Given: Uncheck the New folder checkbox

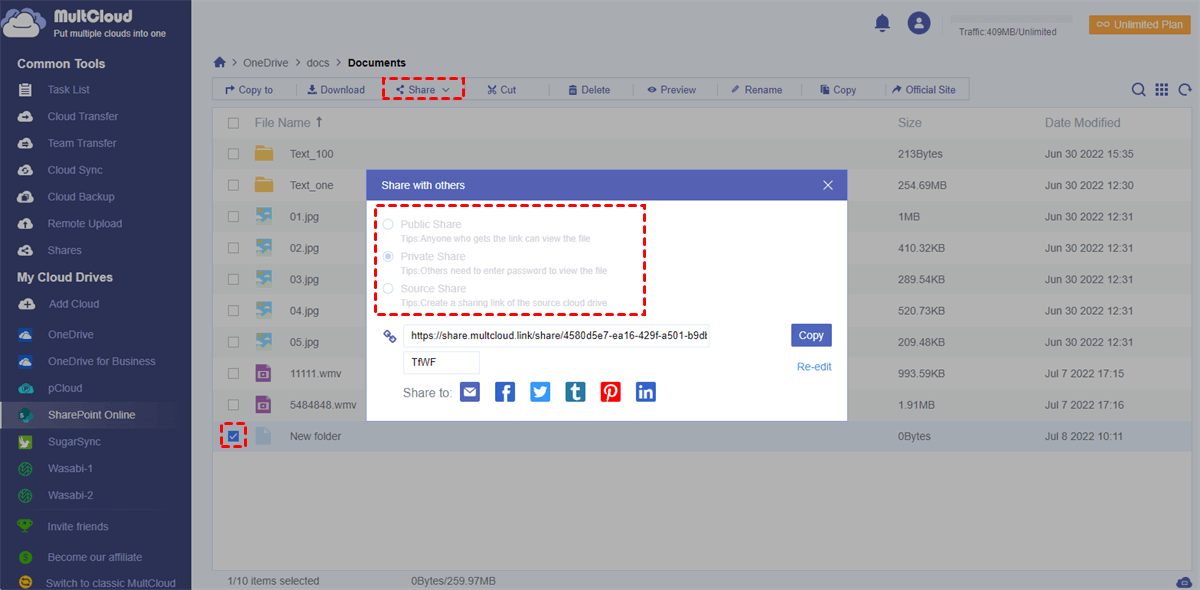Looking at the screenshot, I should (233, 436).
